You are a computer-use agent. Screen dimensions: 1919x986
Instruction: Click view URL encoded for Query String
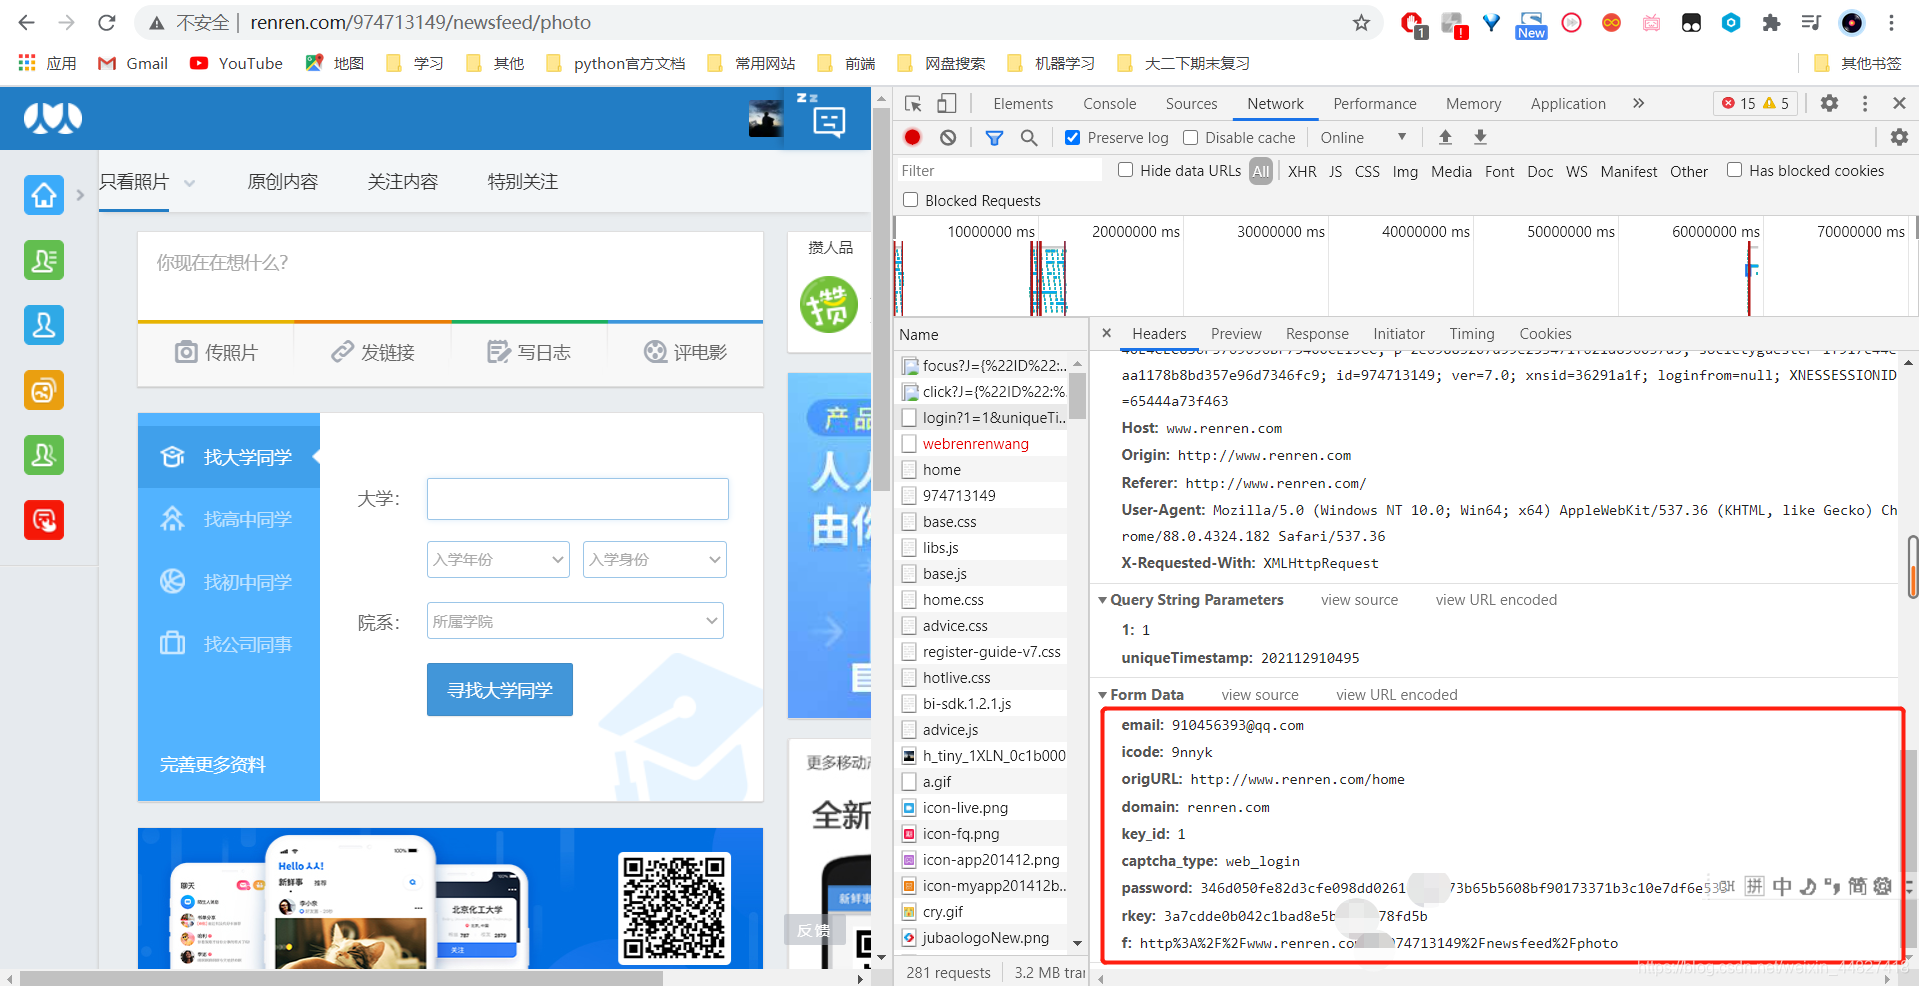tap(1496, 600)
